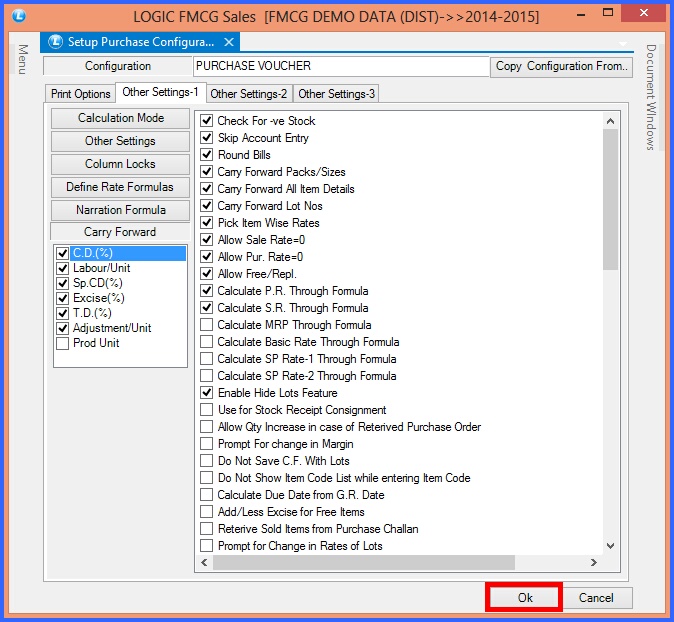Check Allow Qty Increase for Purchase Order

tap(207, 427)
